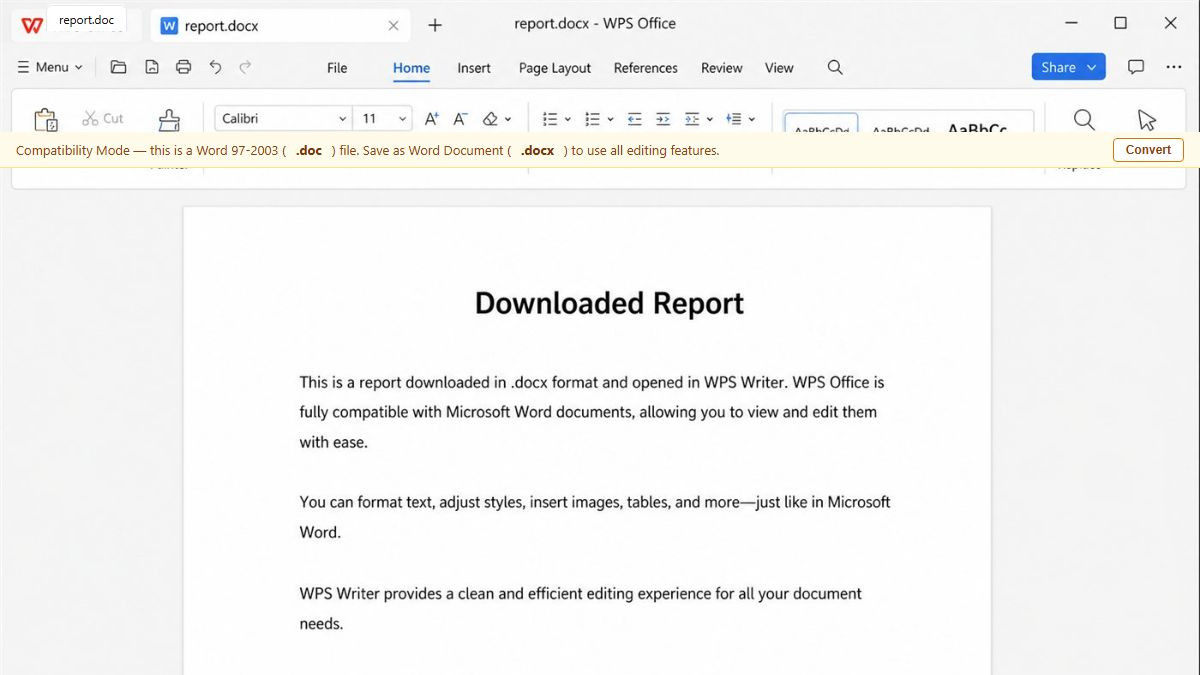Click the paragraph starting 'WPS Writer provides'
The height and width of the screenshot is (675, 1200).
click(x=580, y=608)
